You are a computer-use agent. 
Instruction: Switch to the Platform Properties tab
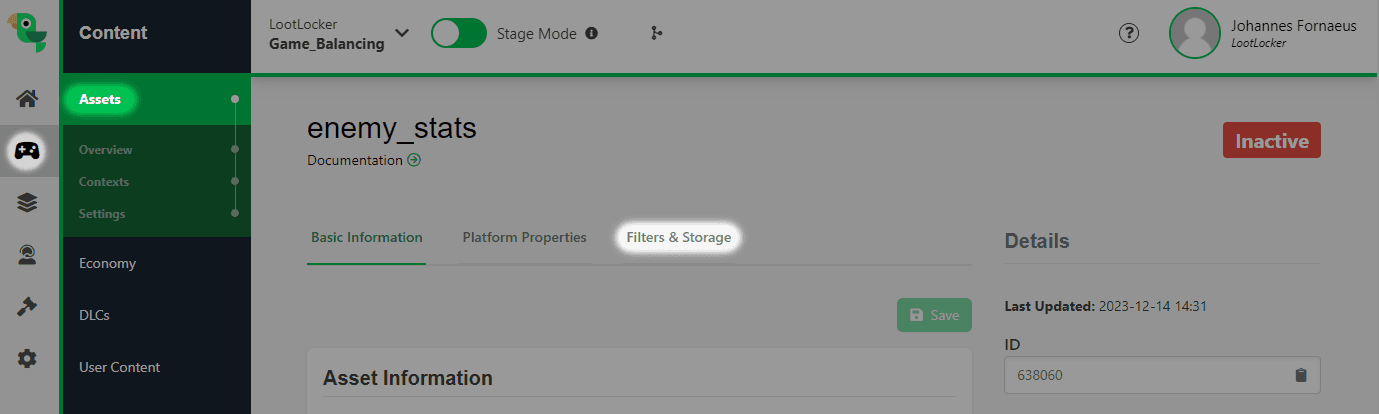[x=524, y=238]
